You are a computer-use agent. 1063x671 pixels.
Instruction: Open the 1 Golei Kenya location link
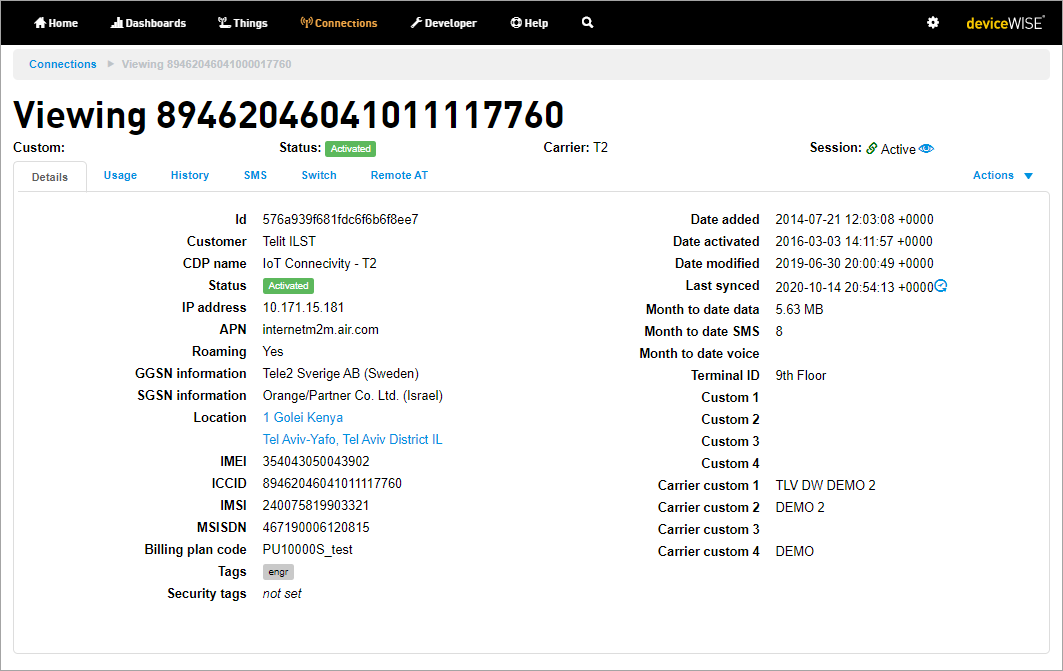[x=302, y=418]
